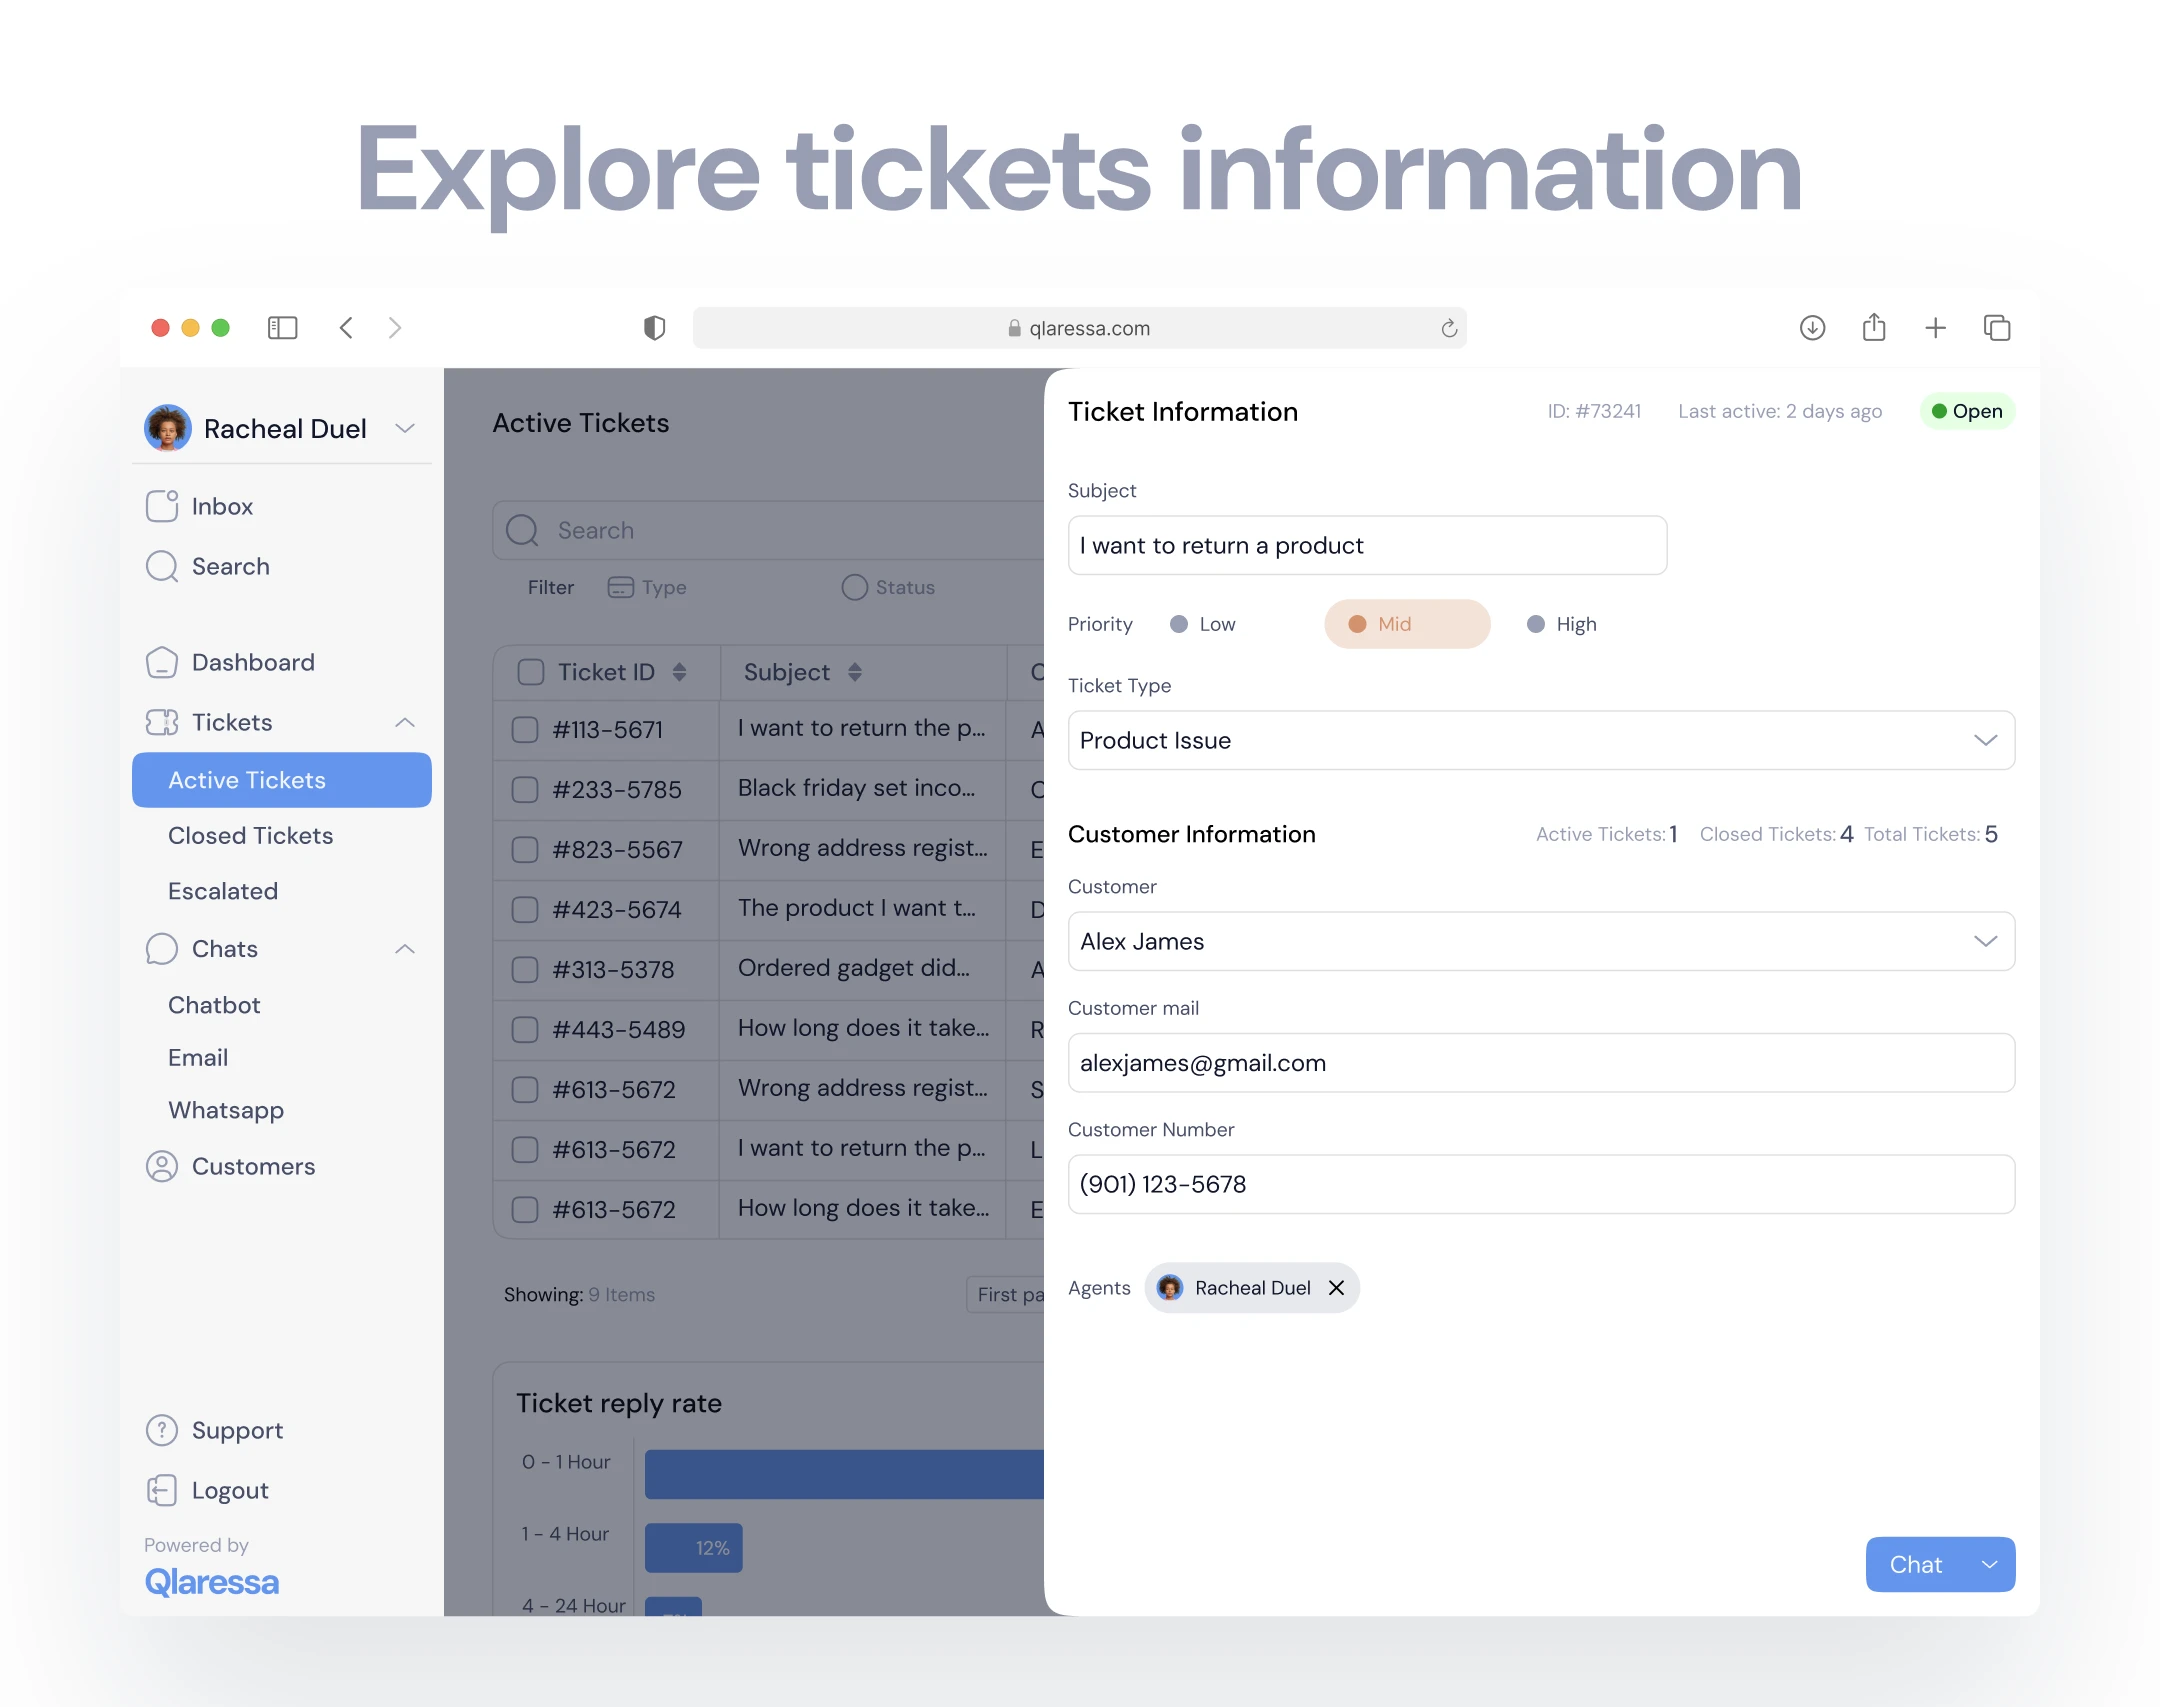This screenshot has height=1707, width=2160.
Task: Open the Open status badge
Action: 1967,411
